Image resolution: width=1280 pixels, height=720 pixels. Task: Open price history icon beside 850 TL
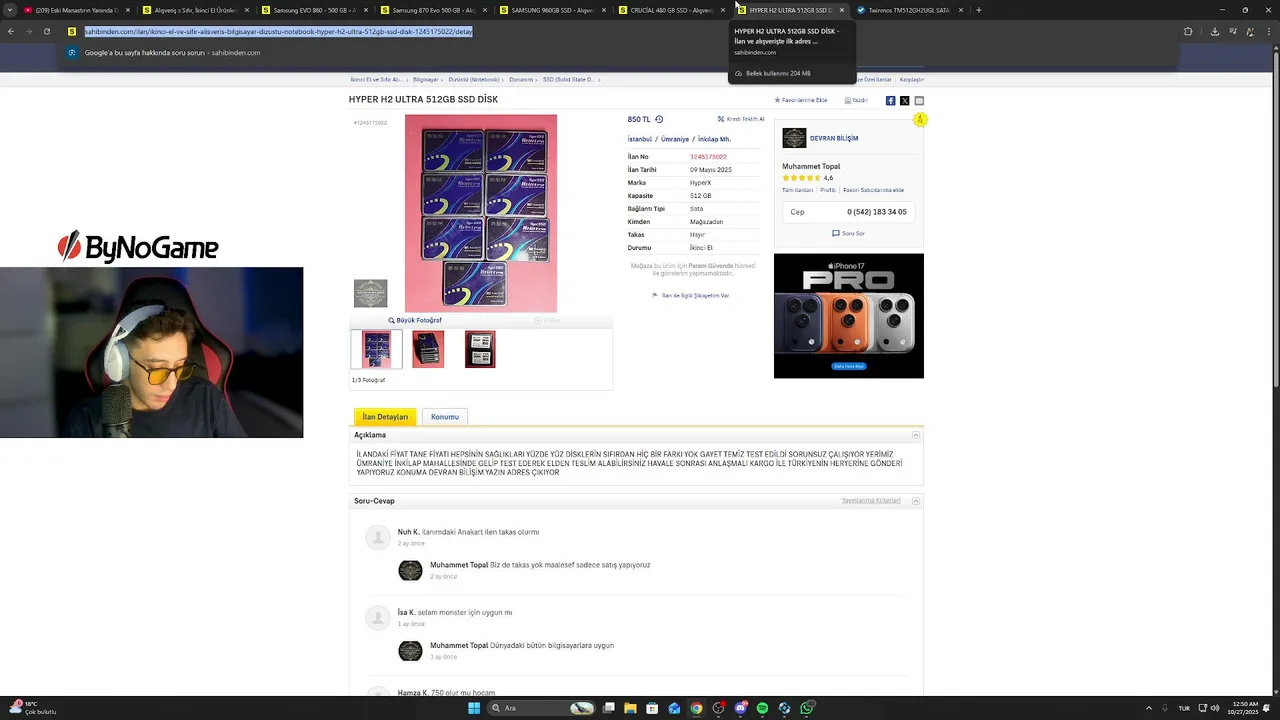pos(659,119)
